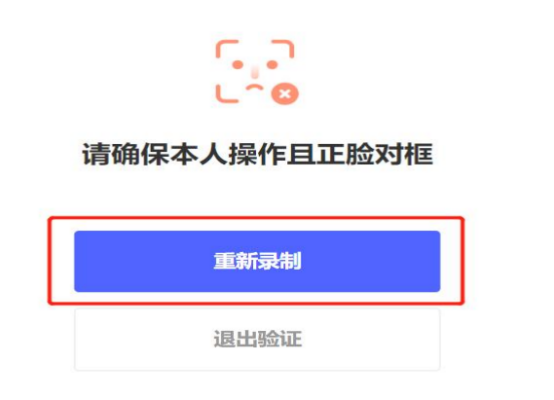Click the heading 请确保本人操作且正脸对框
The width and height of the screenshot is (554, 400).
pos(258,154)
